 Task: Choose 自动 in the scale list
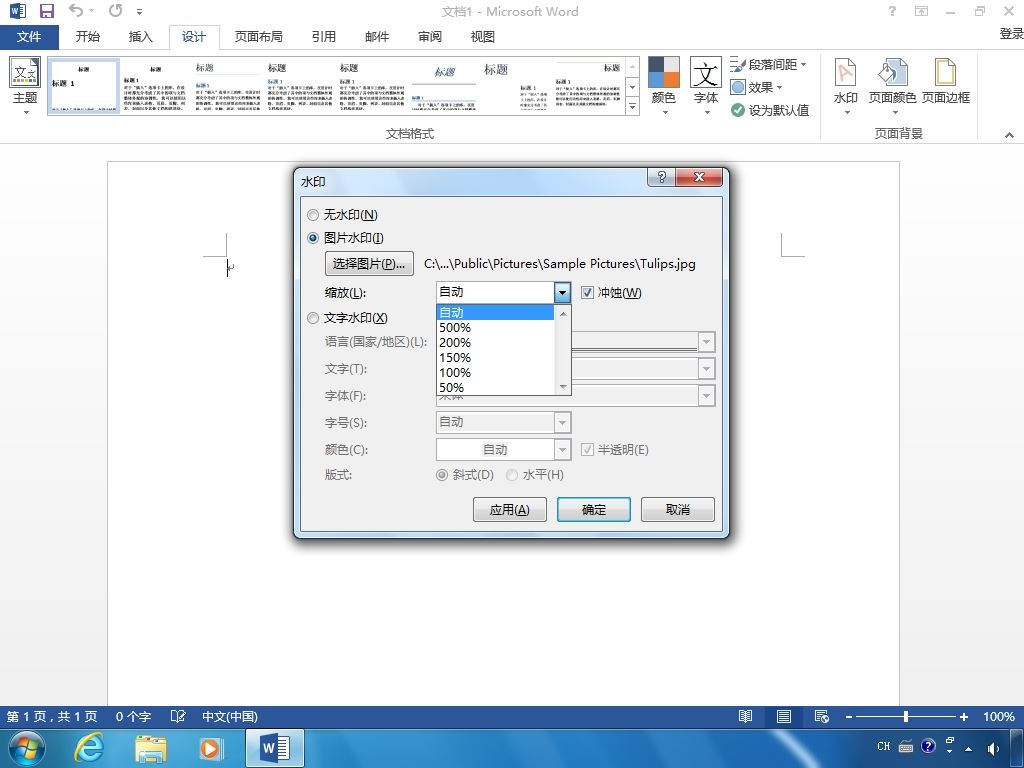coord(496,313)
